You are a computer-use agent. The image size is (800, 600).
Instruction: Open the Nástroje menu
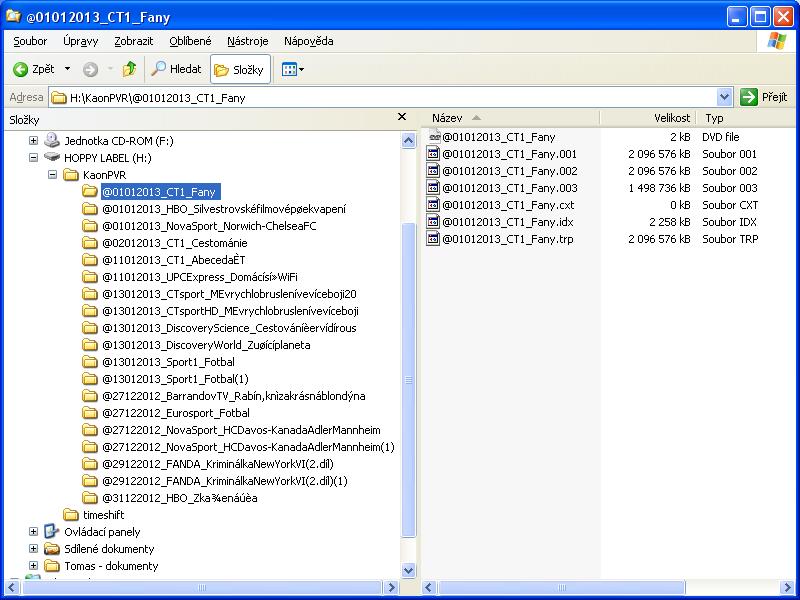(x=248, y=41)
